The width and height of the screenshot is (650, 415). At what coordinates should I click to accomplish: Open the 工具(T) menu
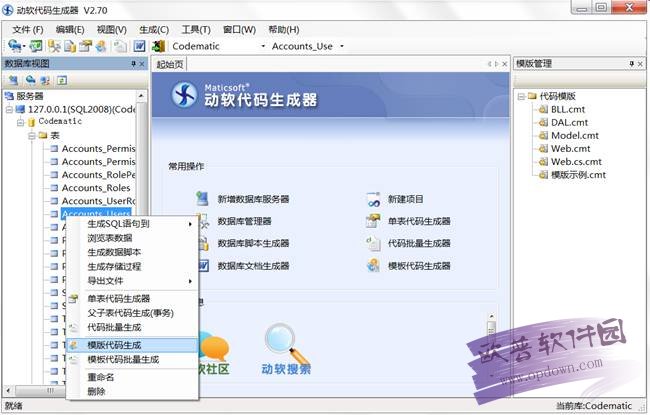[196, 30]
